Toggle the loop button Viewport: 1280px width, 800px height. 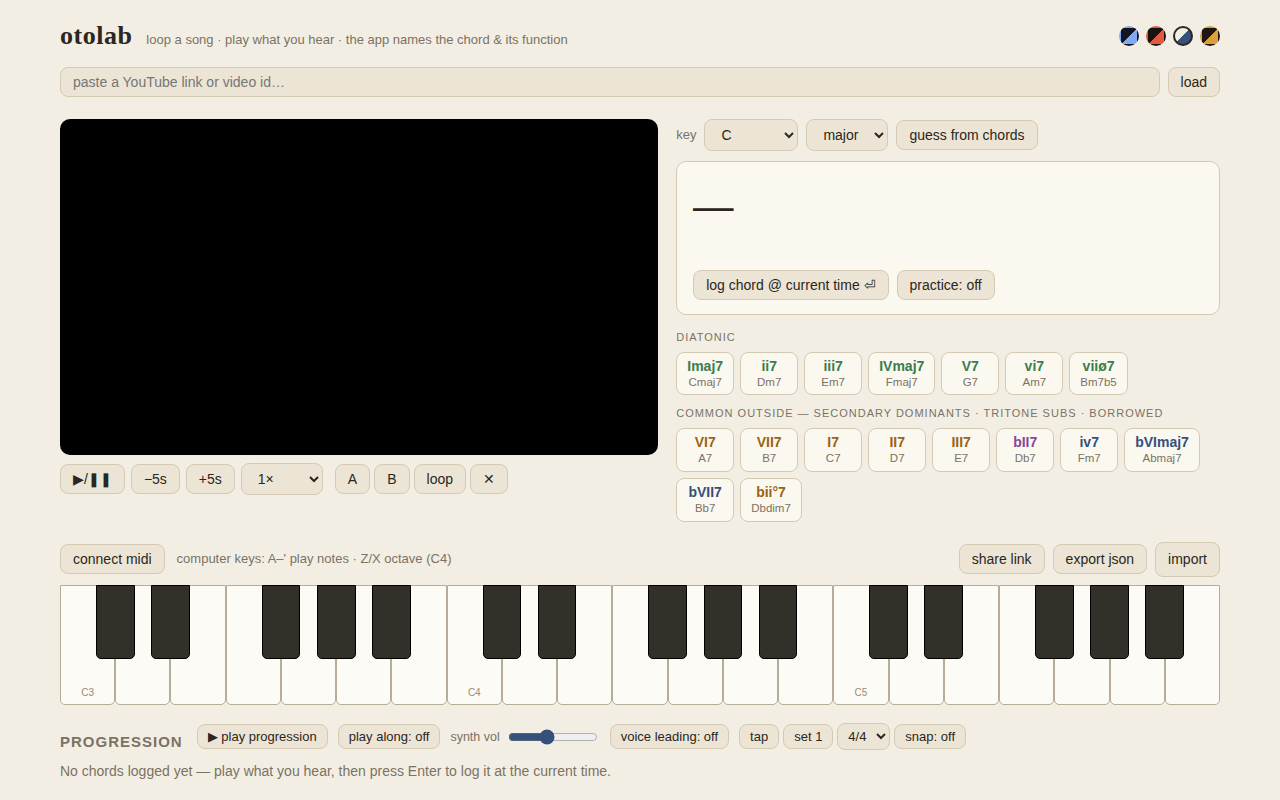point(440,479)
